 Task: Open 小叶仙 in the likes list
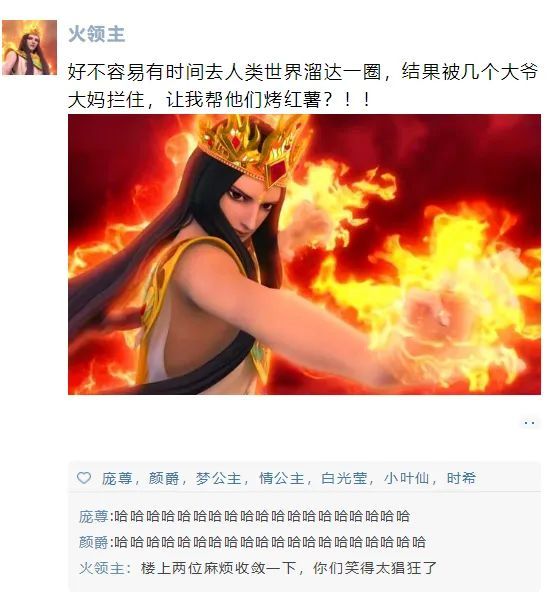pyautogui.click(x=407, y=478)
